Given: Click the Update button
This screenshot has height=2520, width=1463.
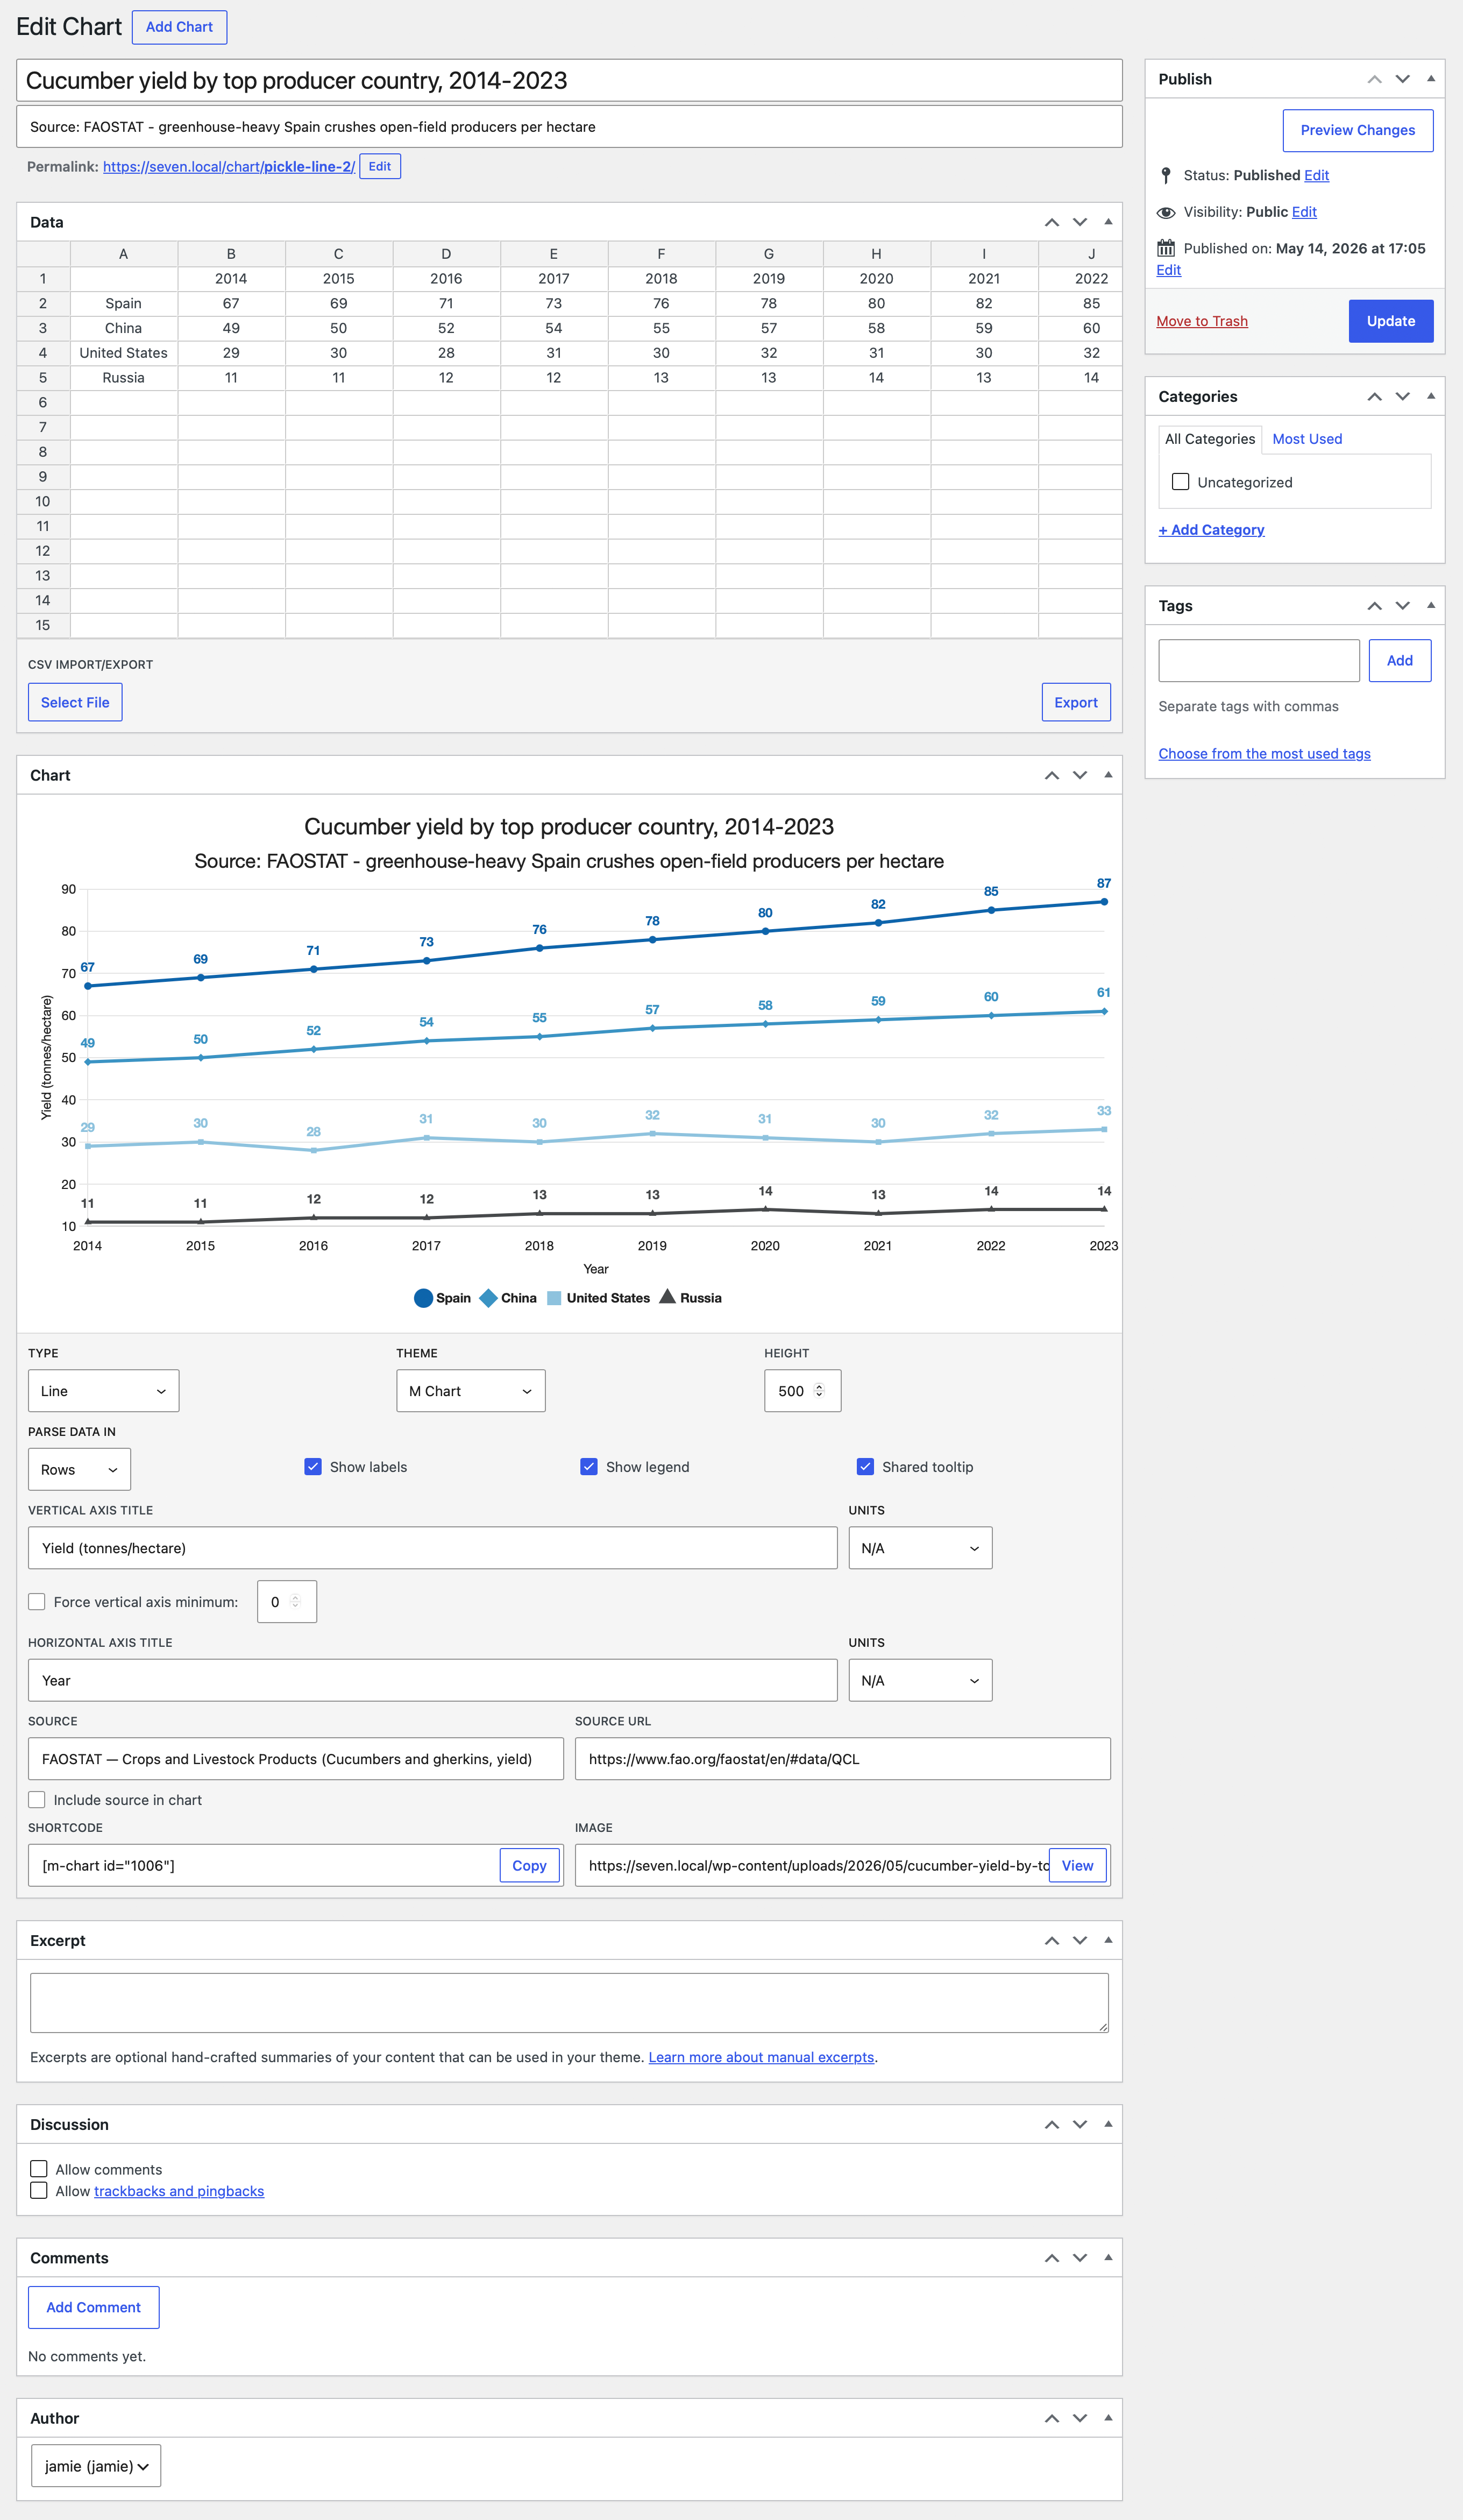Looking at the screenshot, I should pyautogui.click(x=1390, y=321).
